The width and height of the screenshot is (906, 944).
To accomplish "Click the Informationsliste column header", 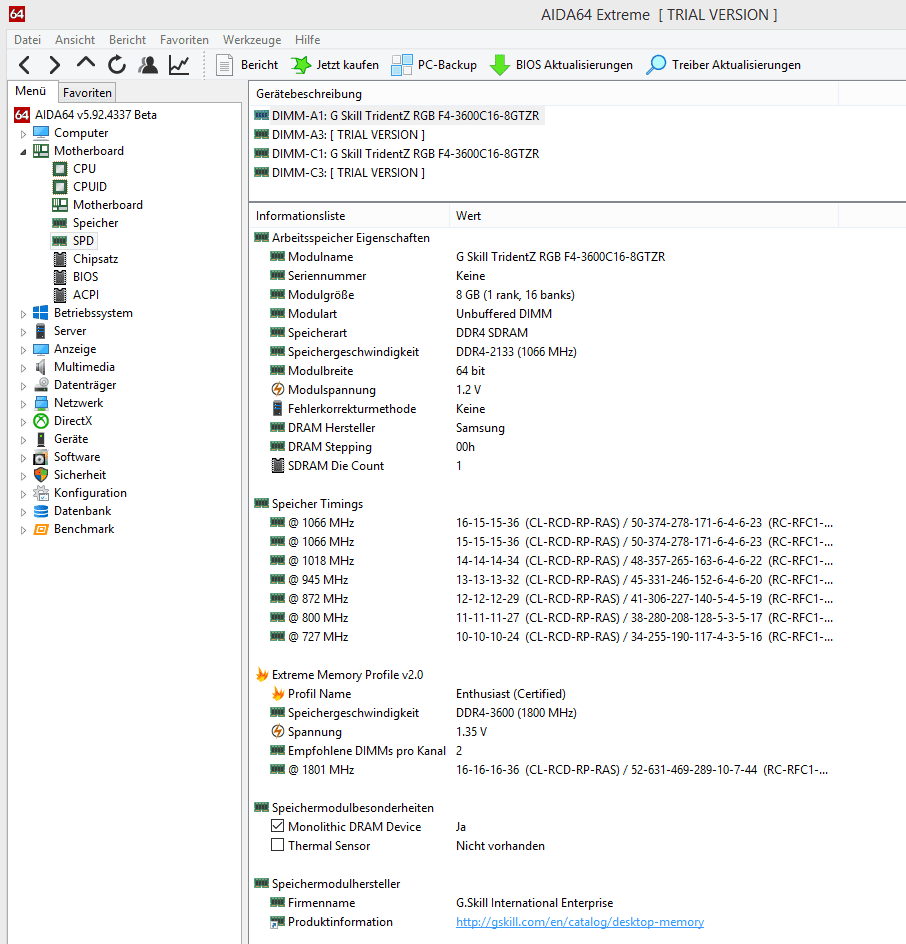I will click(x=349, y=216).
